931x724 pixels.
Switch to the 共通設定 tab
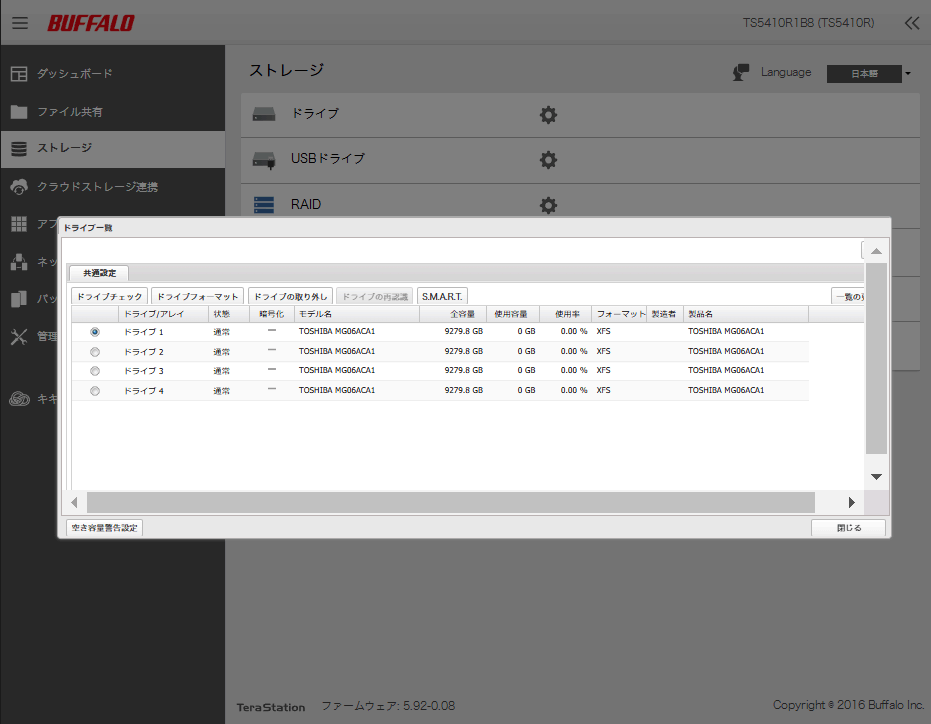point(99,273)
